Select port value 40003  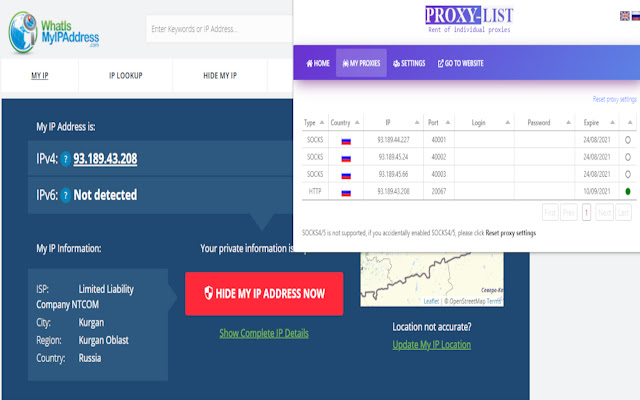click(x=439, y=174)
